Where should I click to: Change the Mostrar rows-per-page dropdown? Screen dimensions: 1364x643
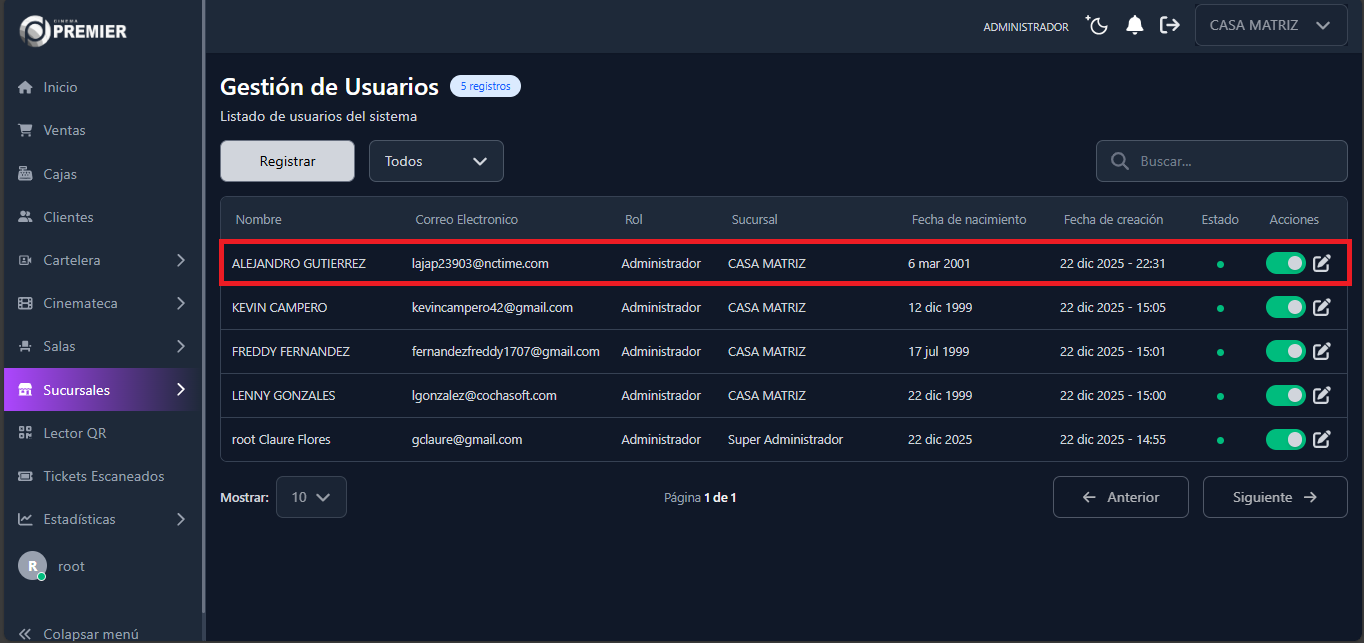tap(311, 497)
